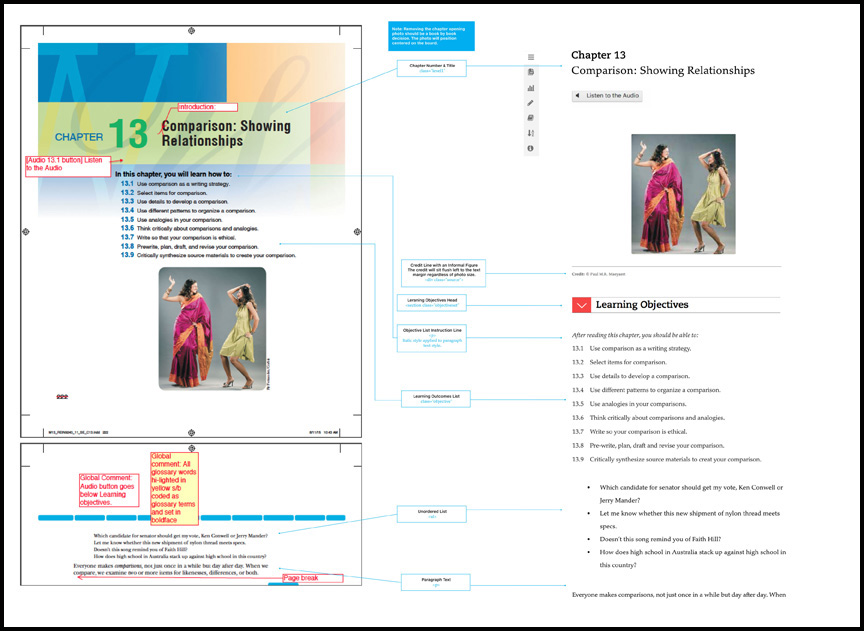Click web objective 13.4 about different patterns
The width and height of the screenshot is (864, 631).
[x=646, y=390]
